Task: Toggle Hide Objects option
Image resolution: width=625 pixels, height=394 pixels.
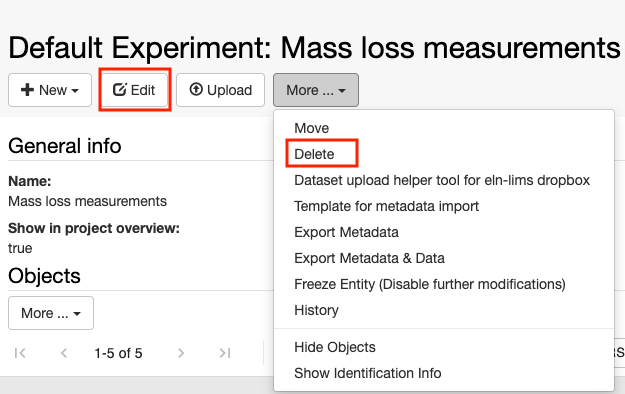Action: [x=334, y=347]
